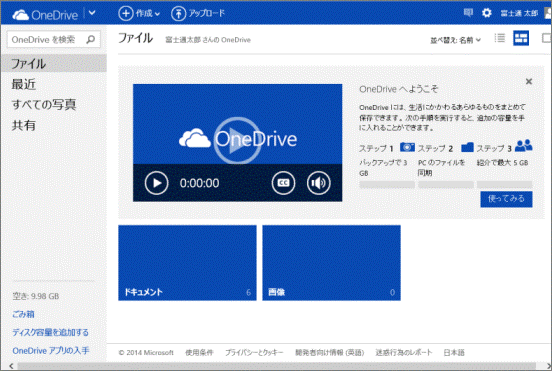
Task: Open the settings gear icon
Action: pyautogui.click(x=487, y=13)
